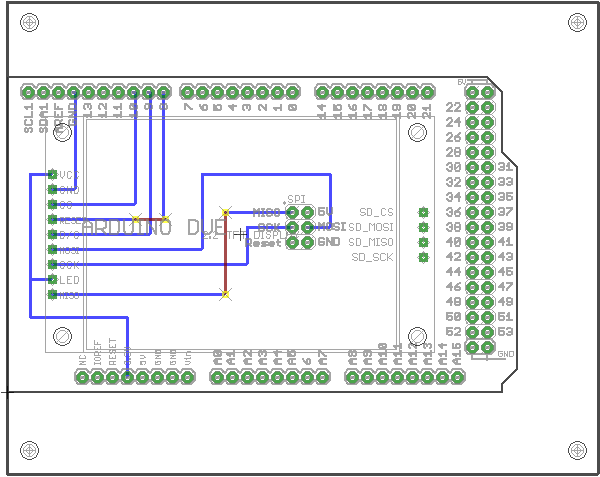
Task: Select the TFT mounting hole below pin 20
Action: click(x=417, y=132)
